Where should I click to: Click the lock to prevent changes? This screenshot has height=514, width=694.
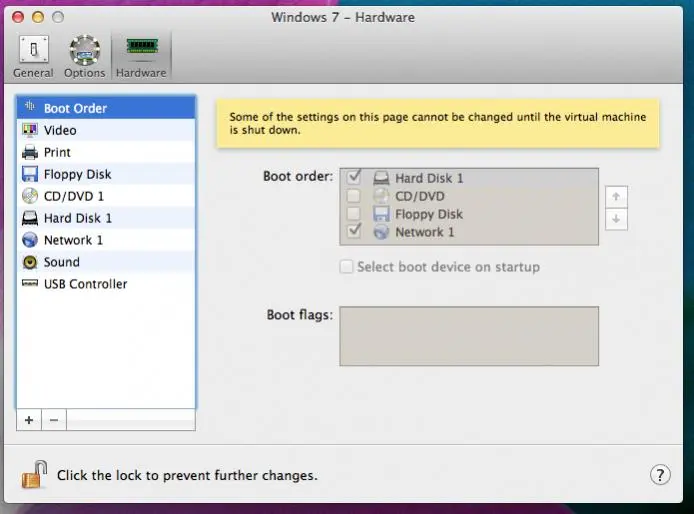[34, 475]
